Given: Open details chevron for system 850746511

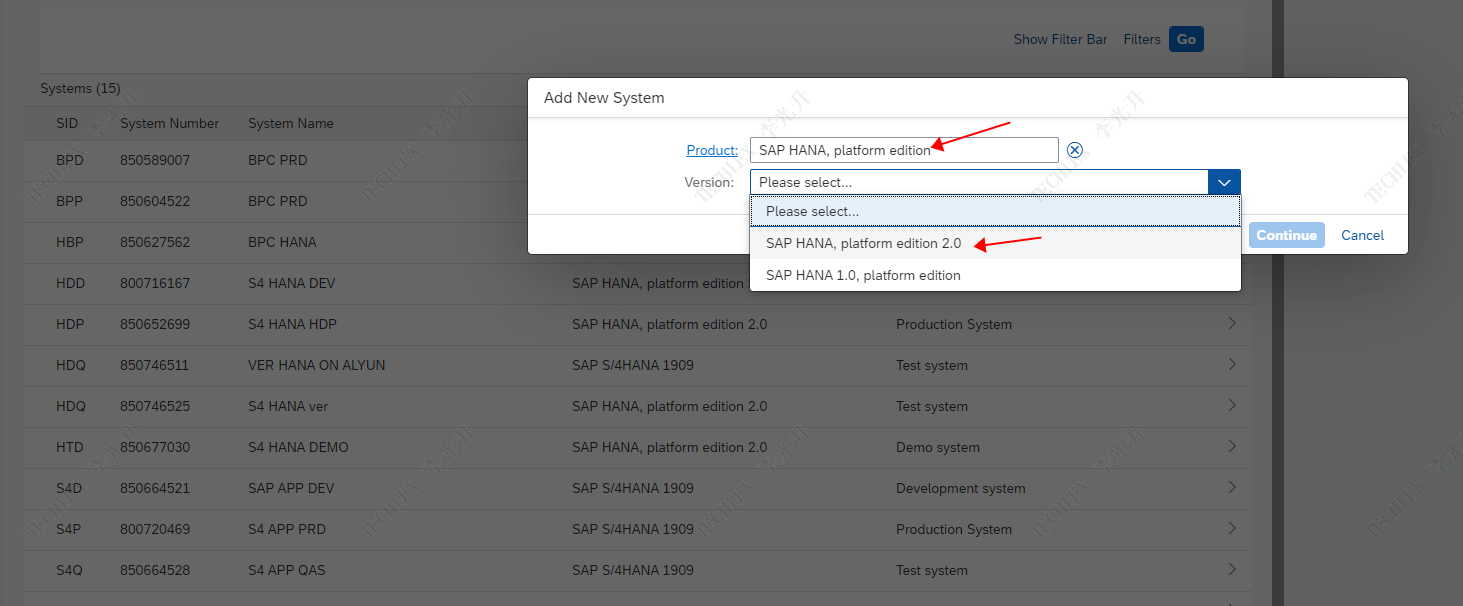Looking at the screenshot, I should 1232,364.
